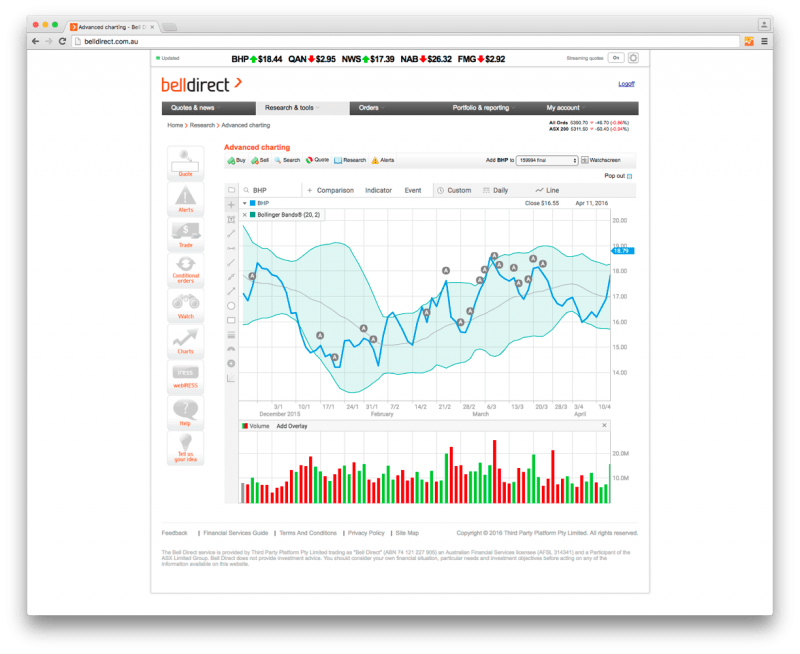Toggle streaming quotes On switch
The image size is (800, 654).
coord(616,58)
